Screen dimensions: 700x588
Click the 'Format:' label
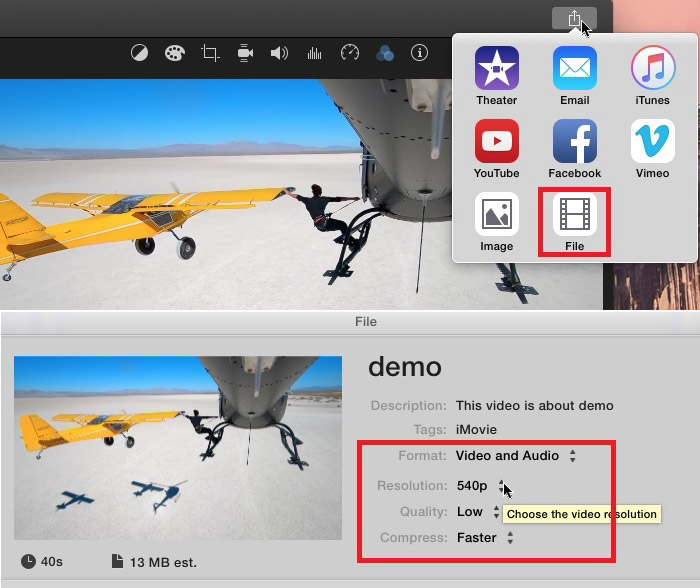click(x=422, y=455)
